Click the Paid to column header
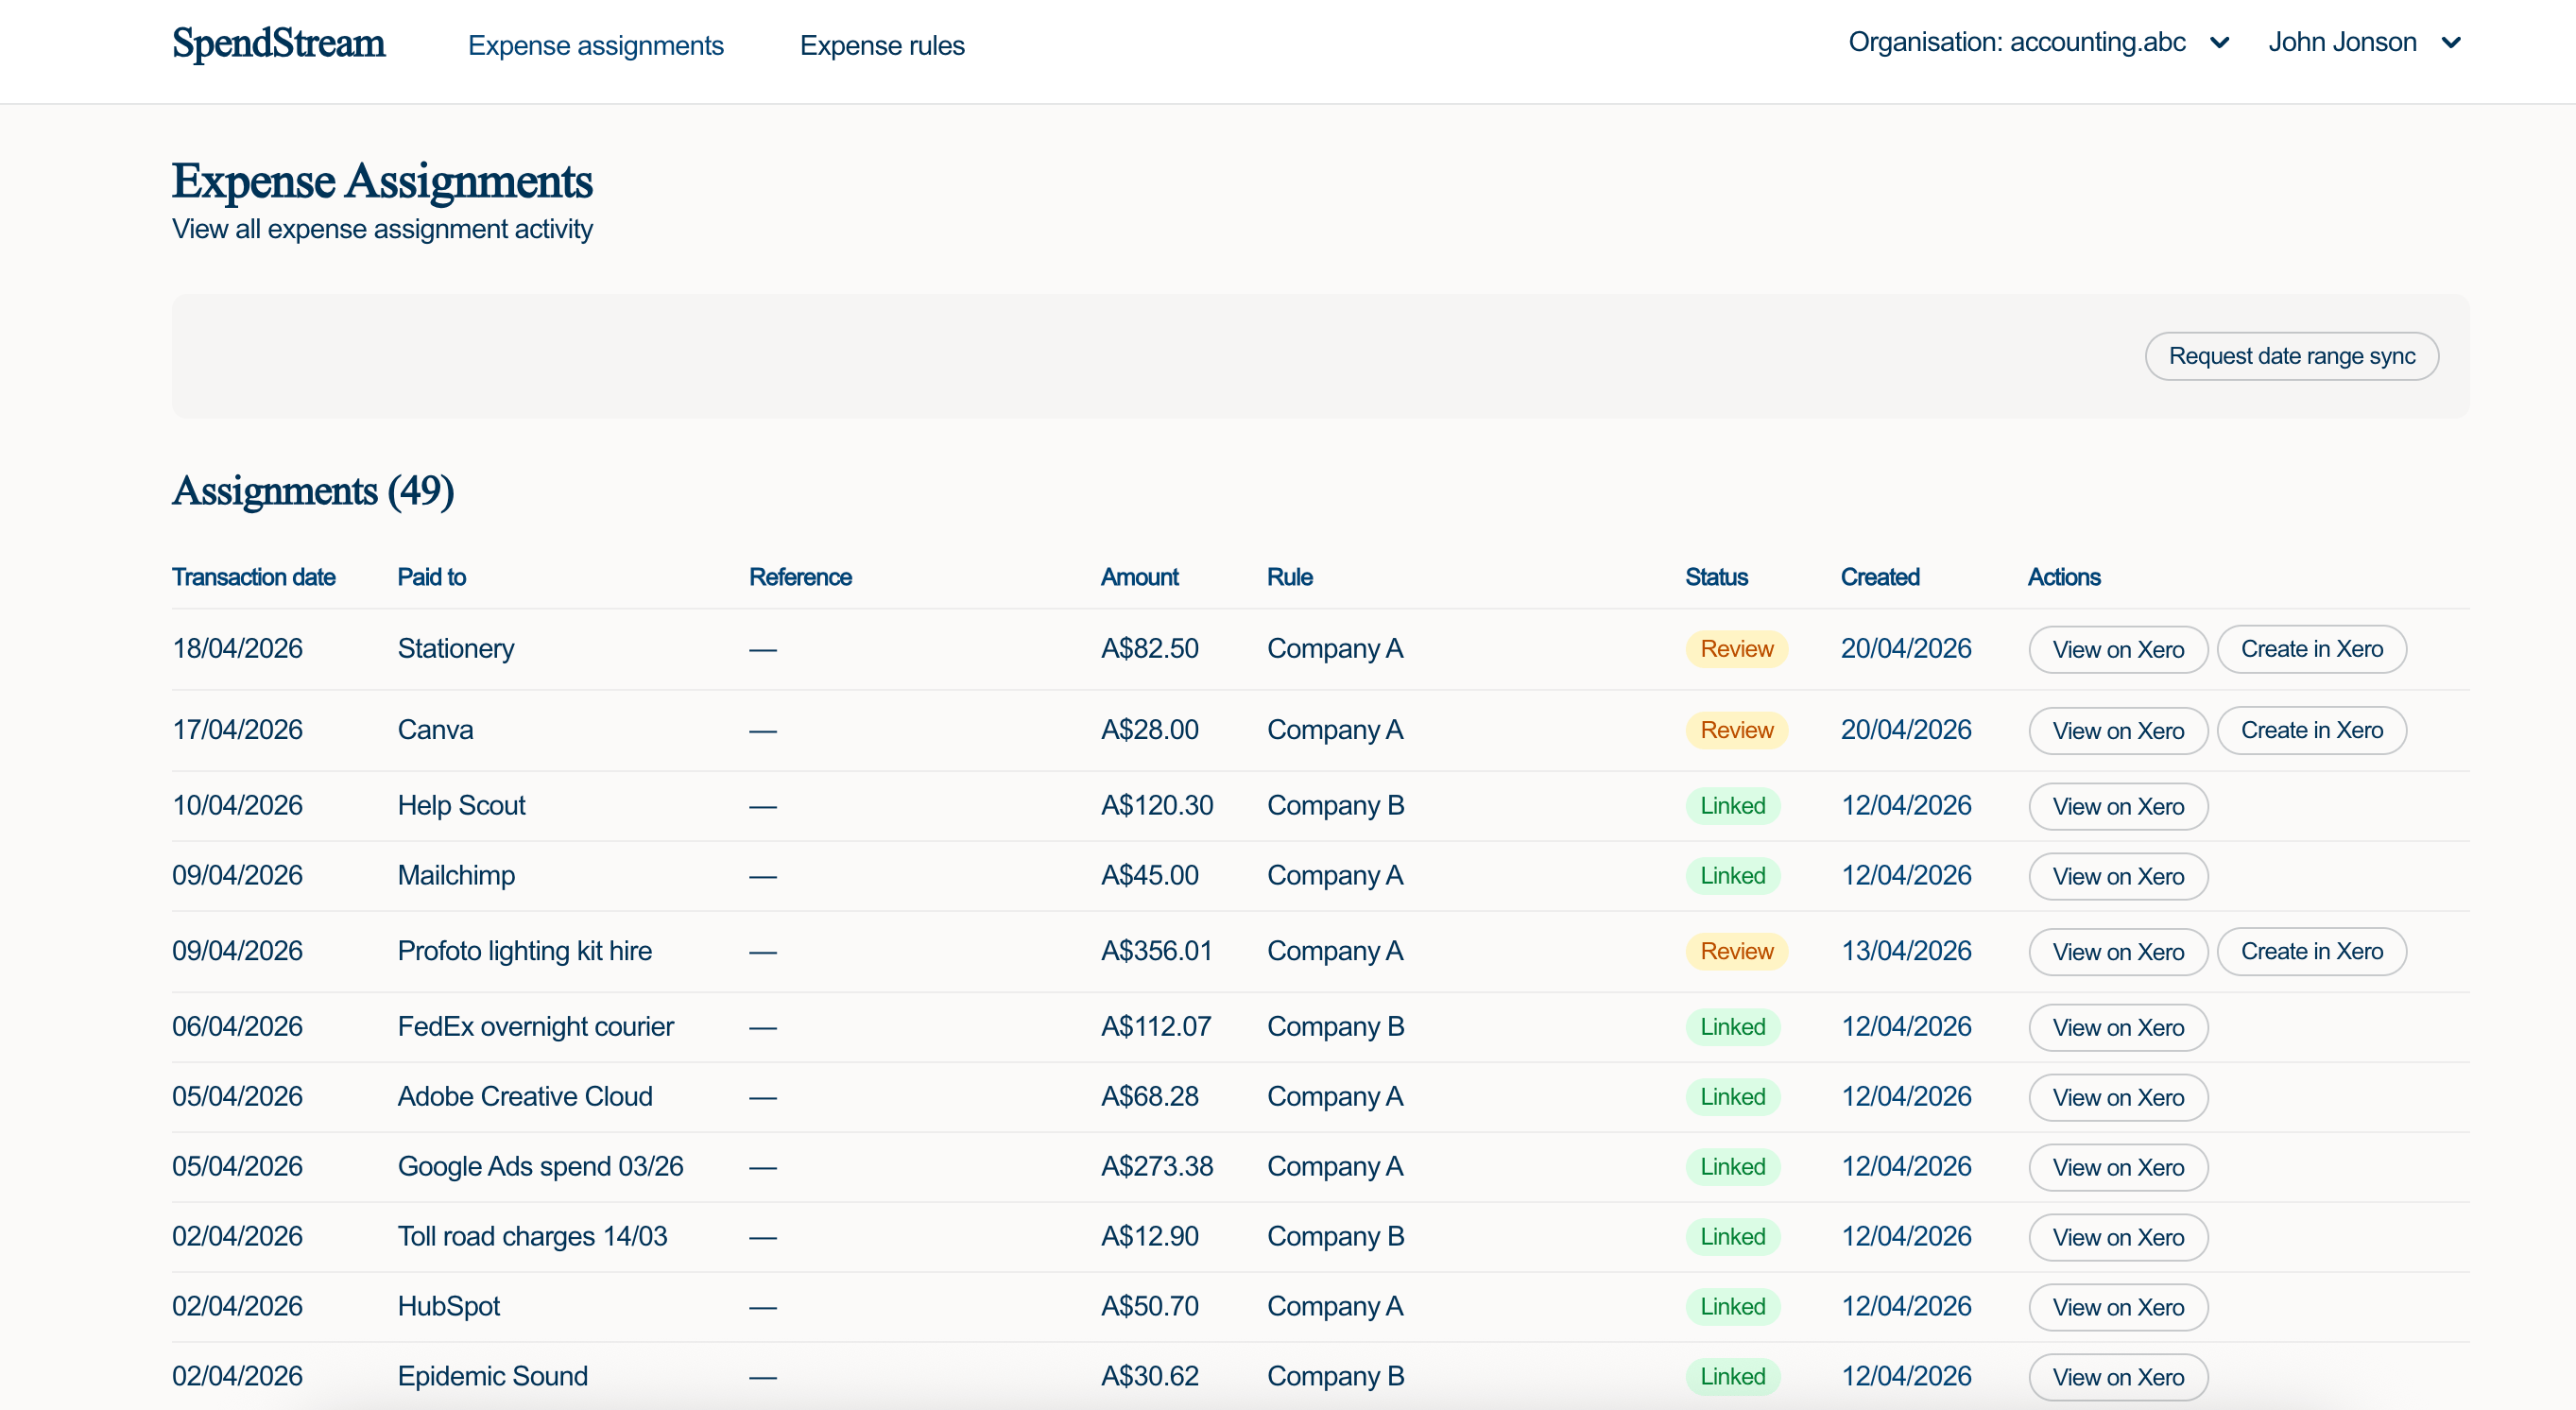The height and width of the screenshot is (1410, 2576). point(432,577)
